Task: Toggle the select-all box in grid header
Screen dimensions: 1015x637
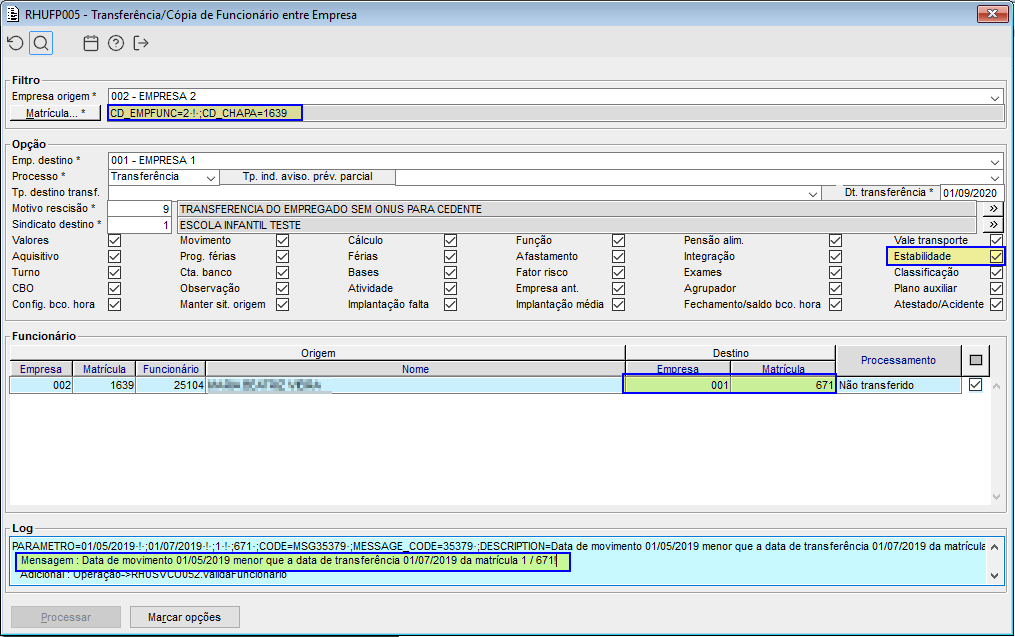Action: point(976,360)
